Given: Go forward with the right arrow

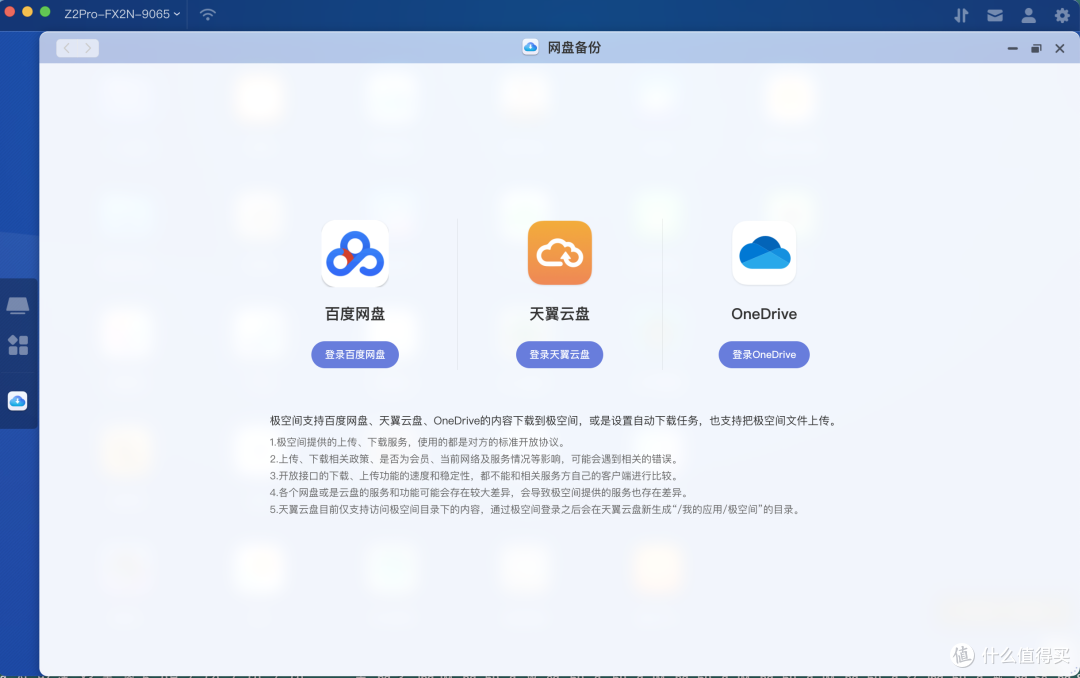Looking at the screenshot, I should pyautogui.click(x=88, y=48).
